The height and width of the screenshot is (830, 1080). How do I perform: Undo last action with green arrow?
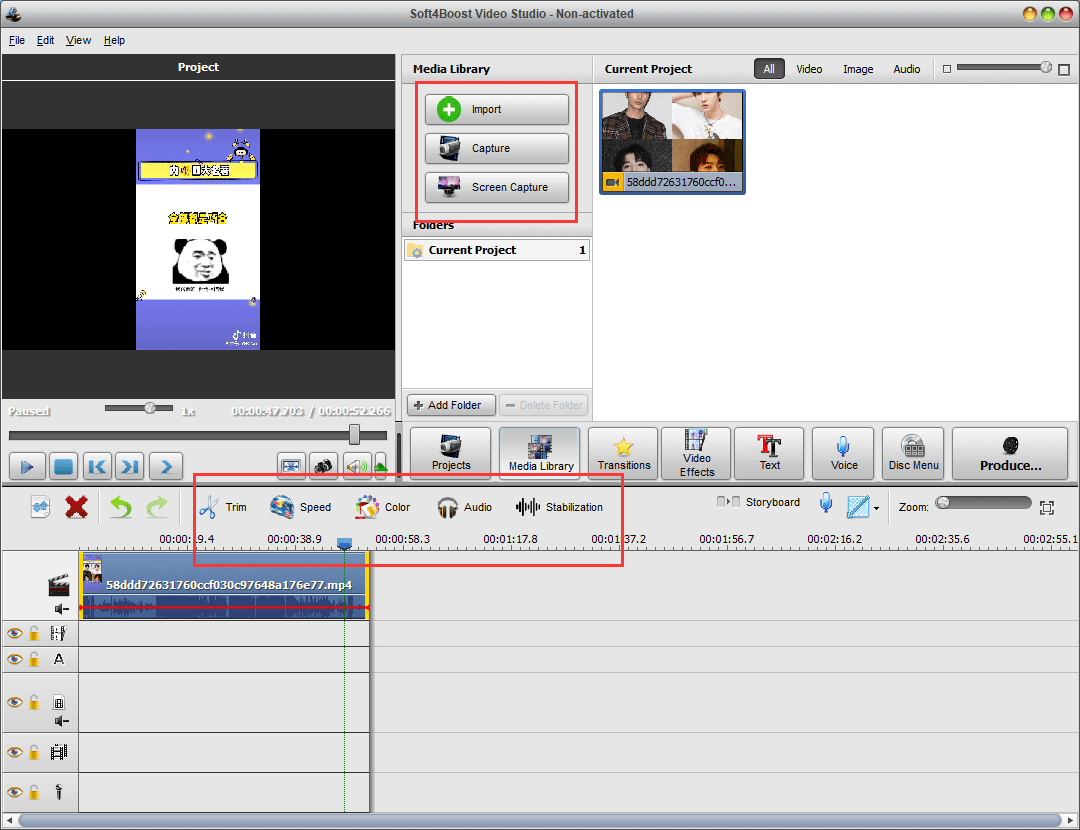click(x=121, y=507)
